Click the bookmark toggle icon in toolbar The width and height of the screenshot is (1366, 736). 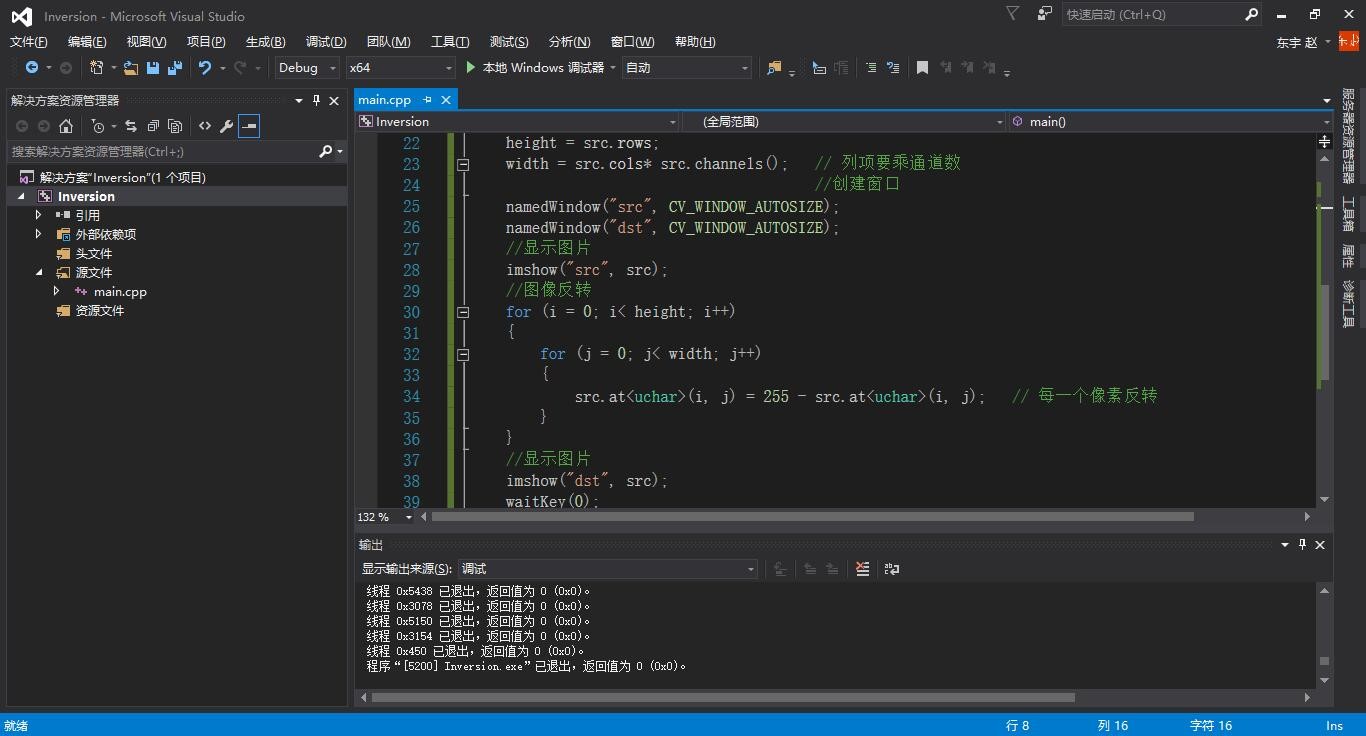click(922, 68)
